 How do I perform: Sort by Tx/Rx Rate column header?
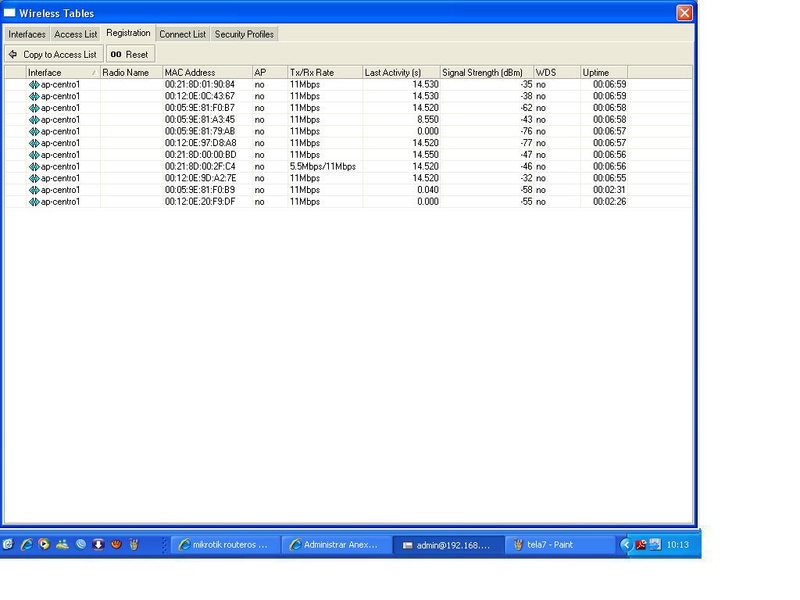tap(326, 72)
